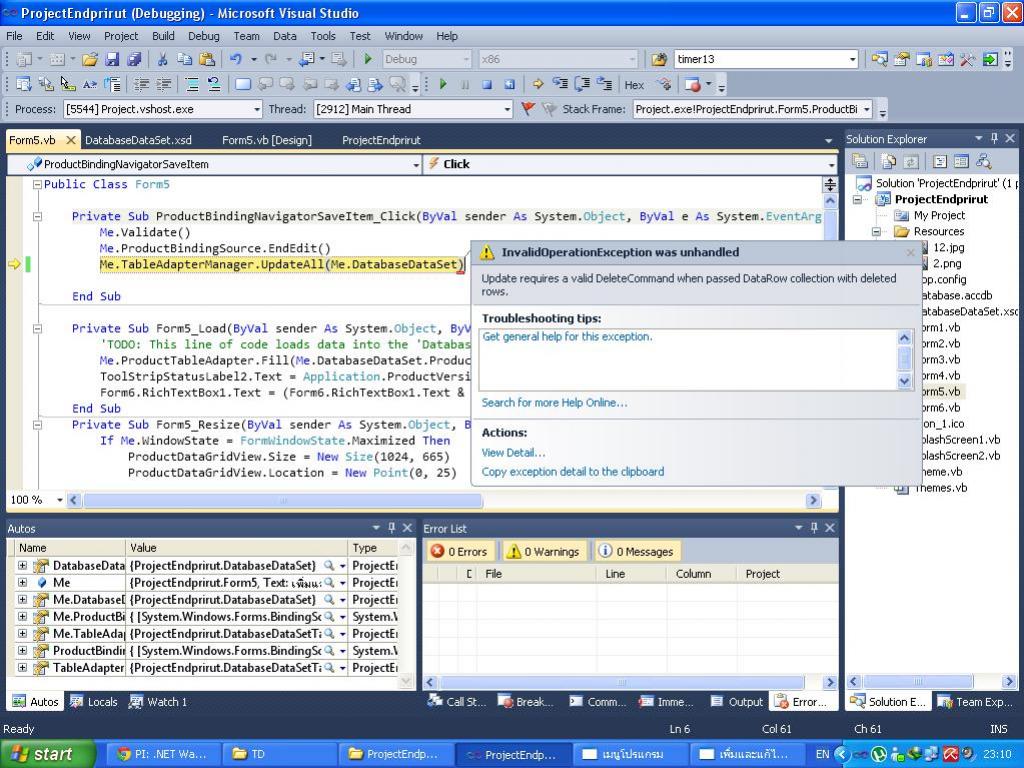Switch to the DatabaseDataSet.xsd tab
The height and width of the screenshot is (768, 1024).
[x=138, y=140]
